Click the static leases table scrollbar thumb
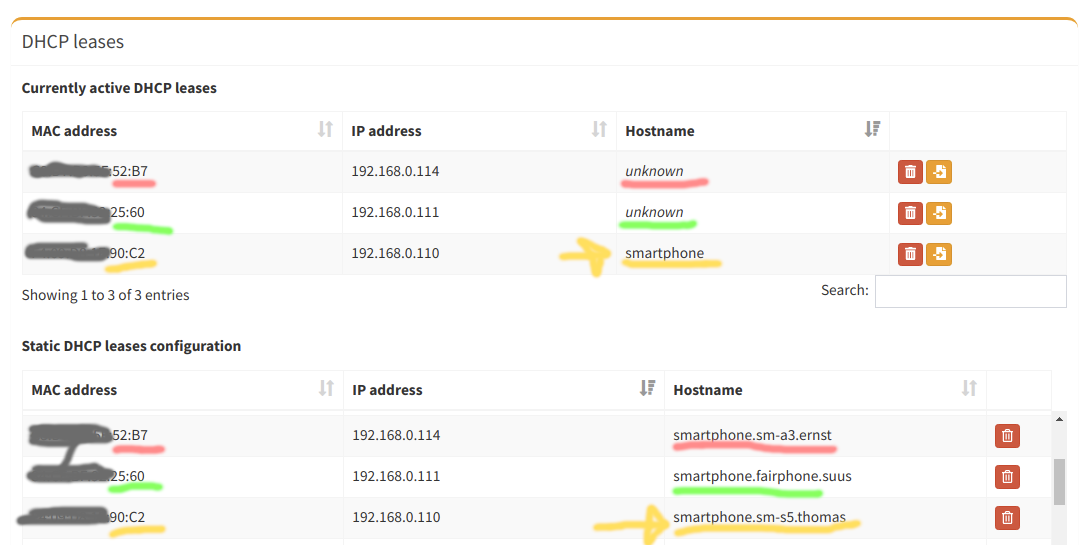 coord(1059,481)
